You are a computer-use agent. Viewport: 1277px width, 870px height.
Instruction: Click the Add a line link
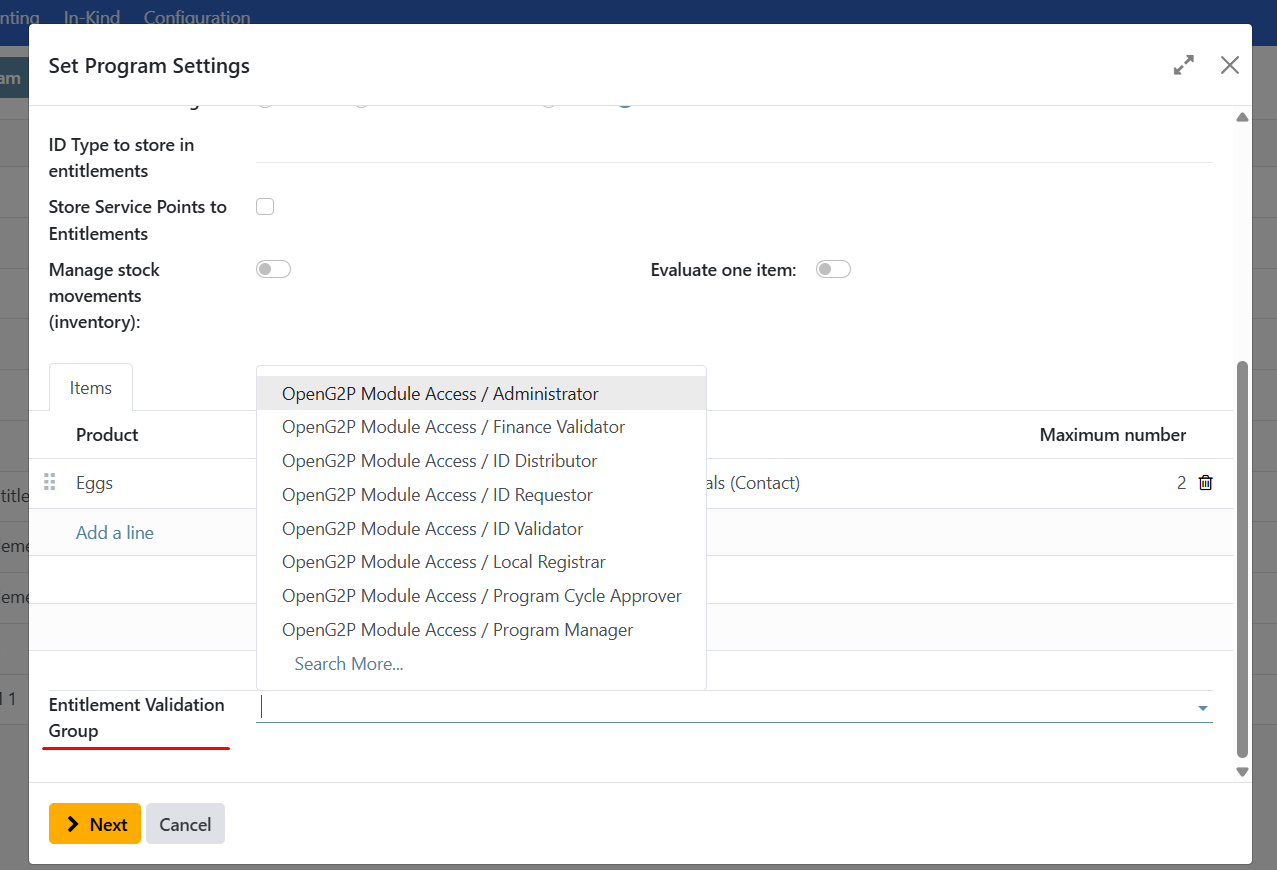pos(115,533)
